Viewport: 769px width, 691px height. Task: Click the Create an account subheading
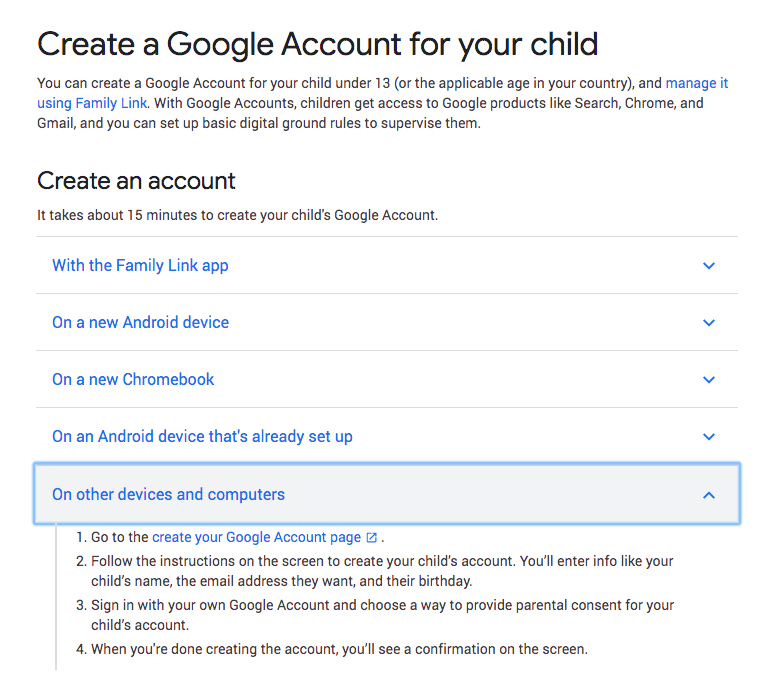(136, 181)
